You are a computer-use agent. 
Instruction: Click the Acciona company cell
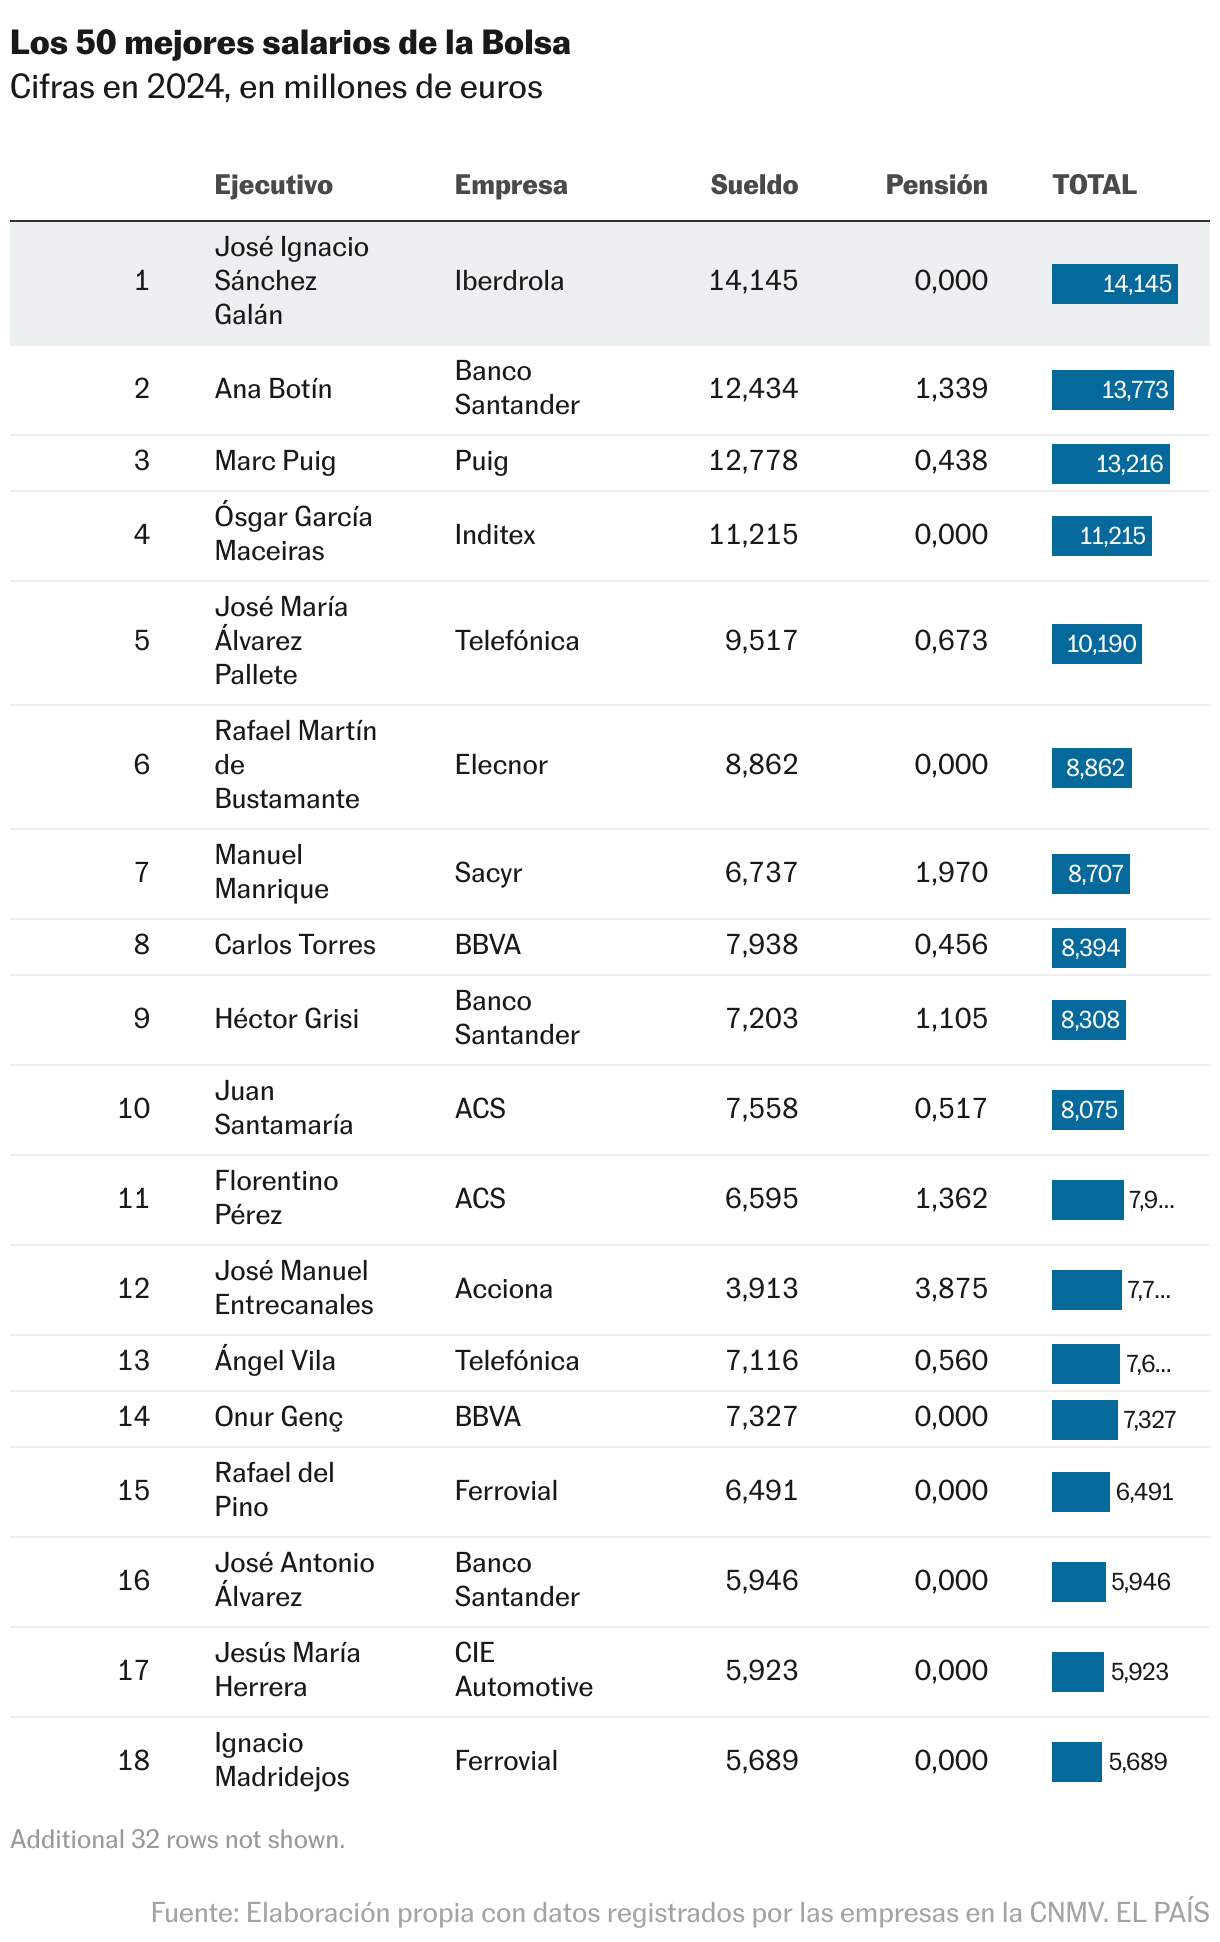point(503,1289)
